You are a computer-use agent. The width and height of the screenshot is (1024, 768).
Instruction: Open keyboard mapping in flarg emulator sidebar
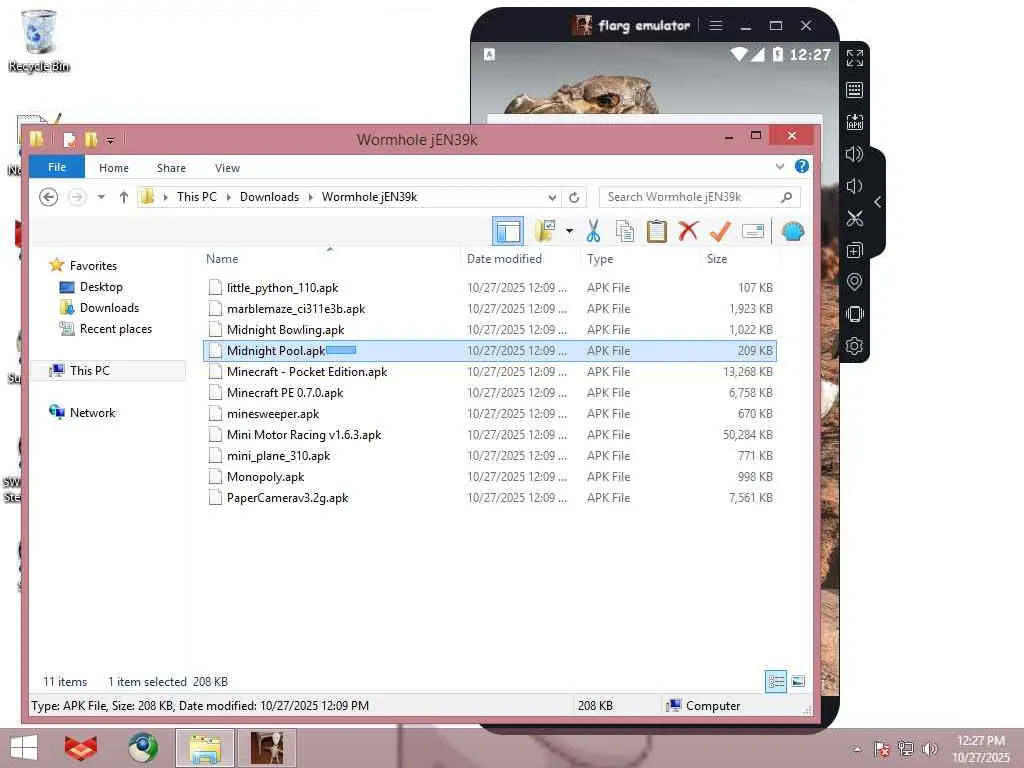pyautogui.click(x=854, y=89)
